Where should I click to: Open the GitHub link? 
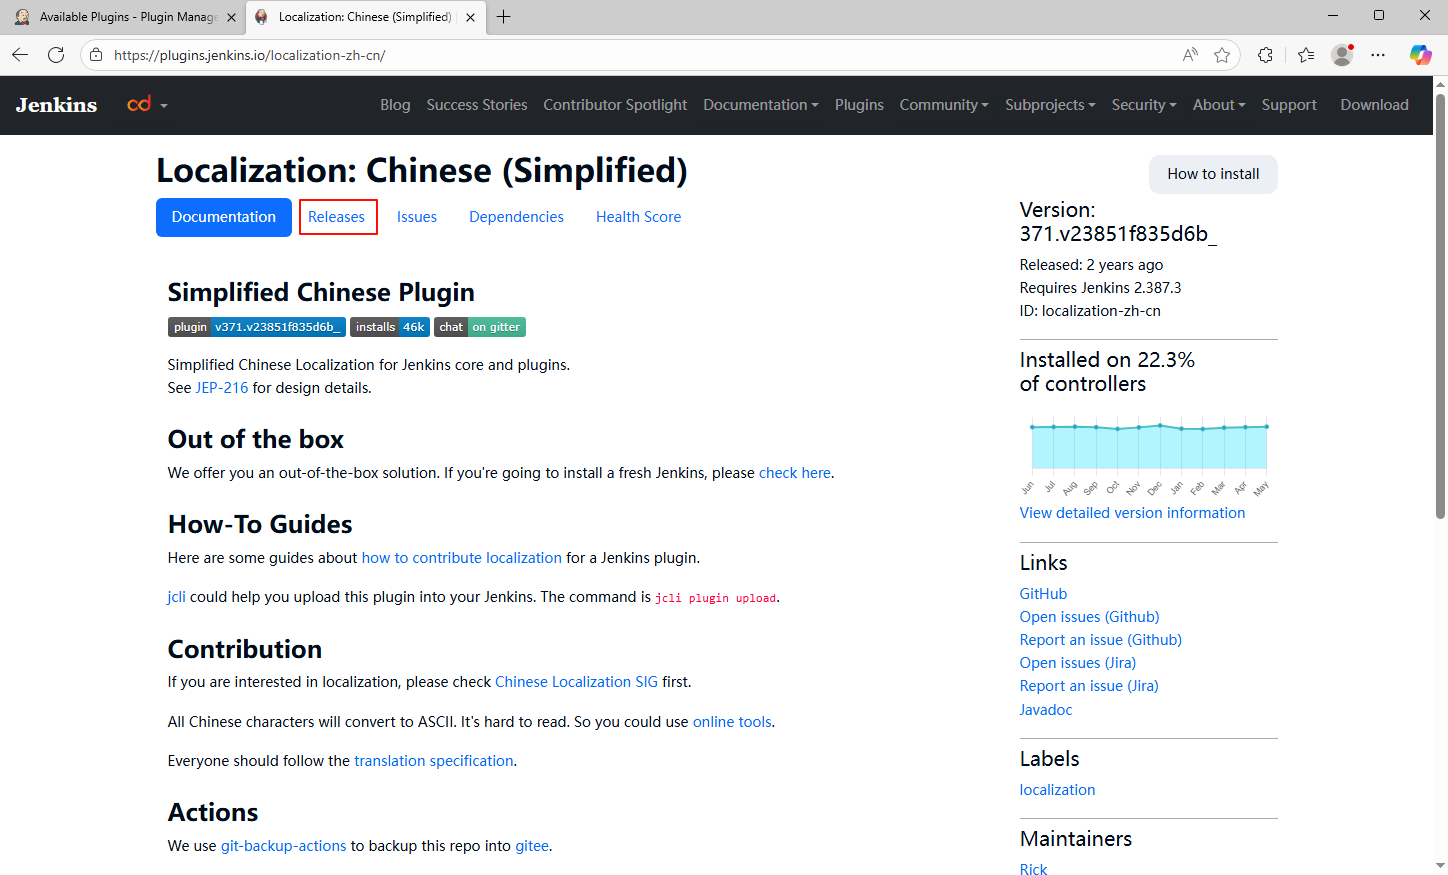click(1043, 594)
